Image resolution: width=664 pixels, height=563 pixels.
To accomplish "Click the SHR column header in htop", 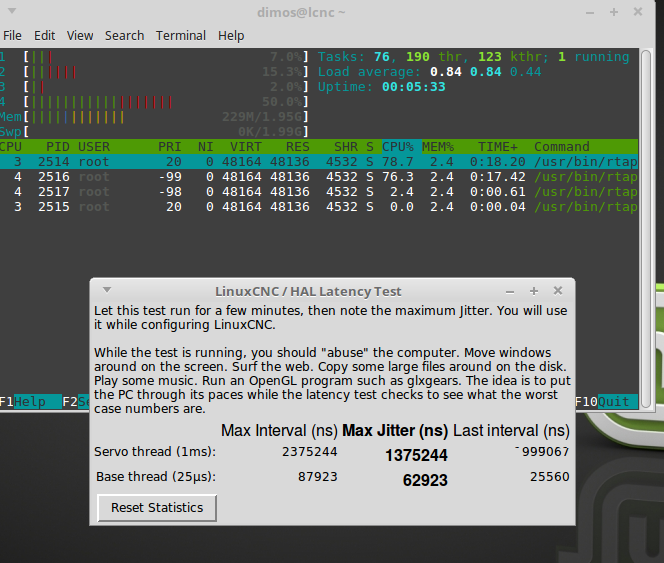I will [x=346, y=147].
